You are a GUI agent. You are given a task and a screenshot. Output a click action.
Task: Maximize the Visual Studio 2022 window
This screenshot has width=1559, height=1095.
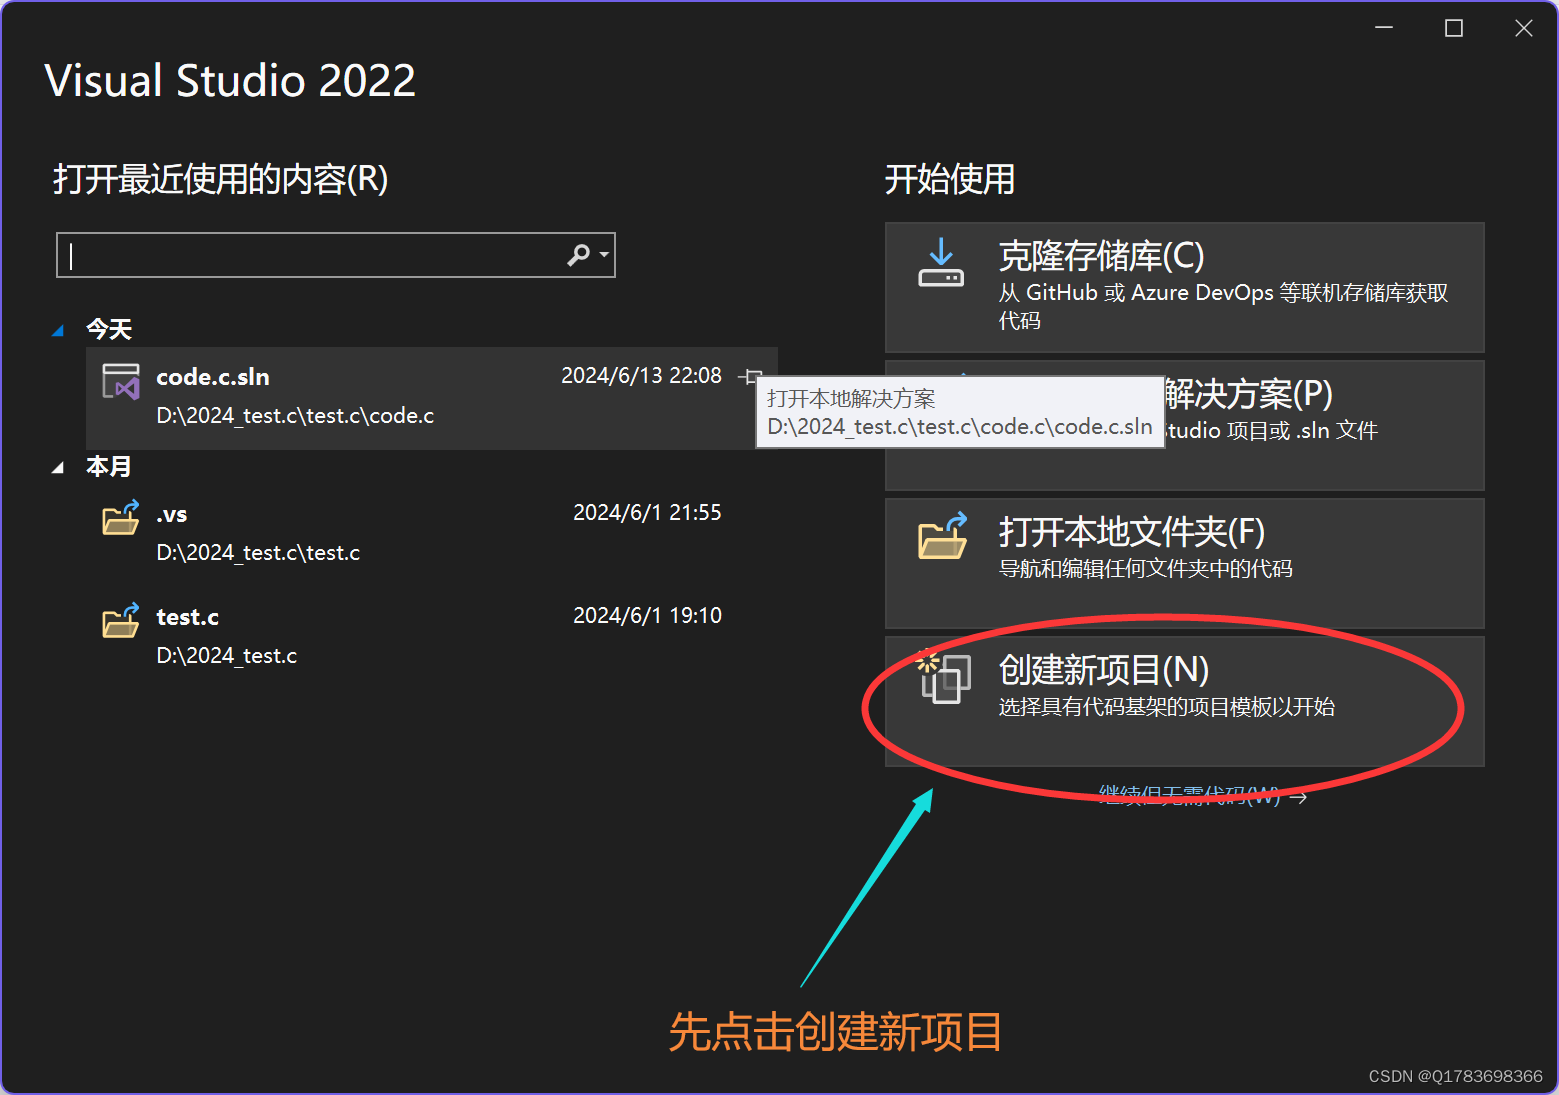(x=1454, y=28)
